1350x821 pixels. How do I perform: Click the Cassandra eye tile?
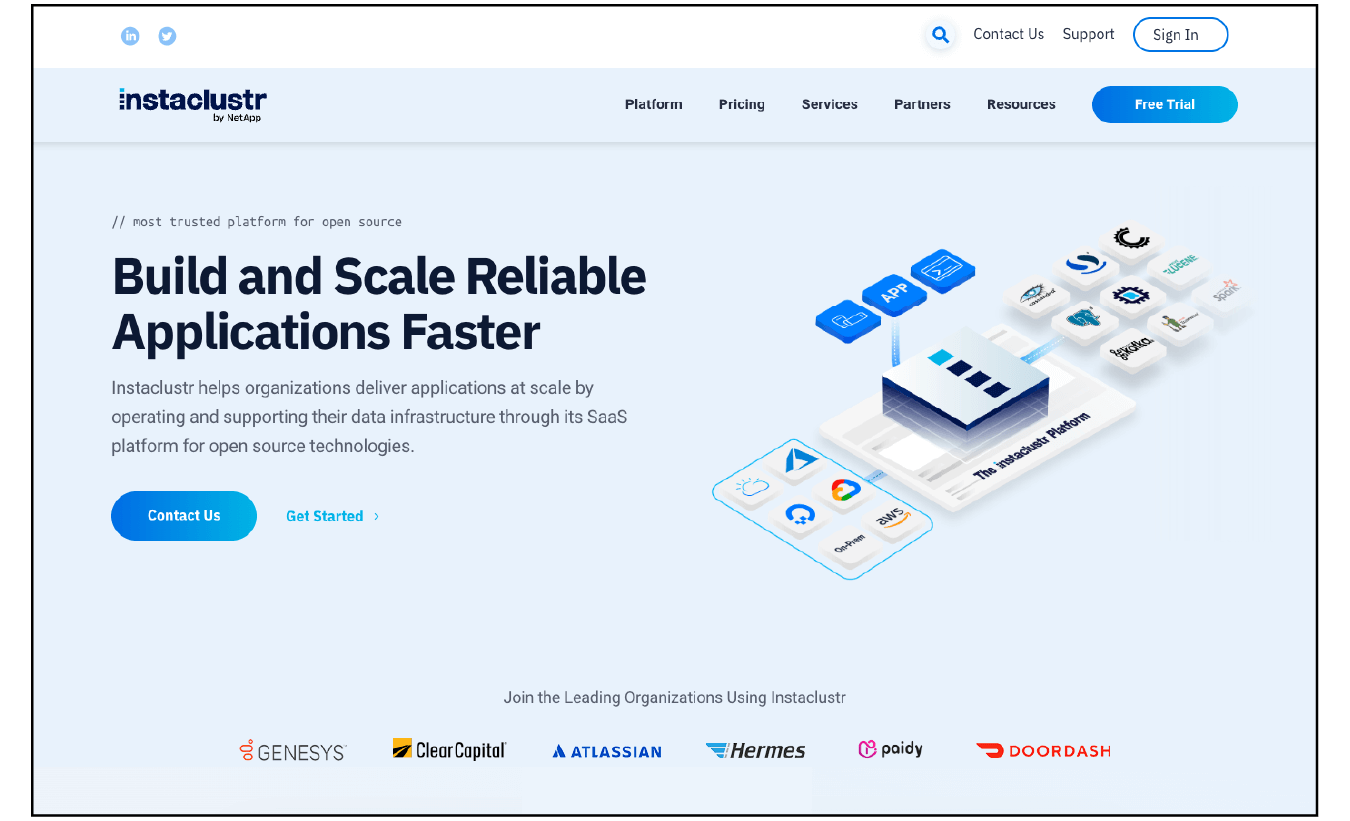(x=1037, y=294)
